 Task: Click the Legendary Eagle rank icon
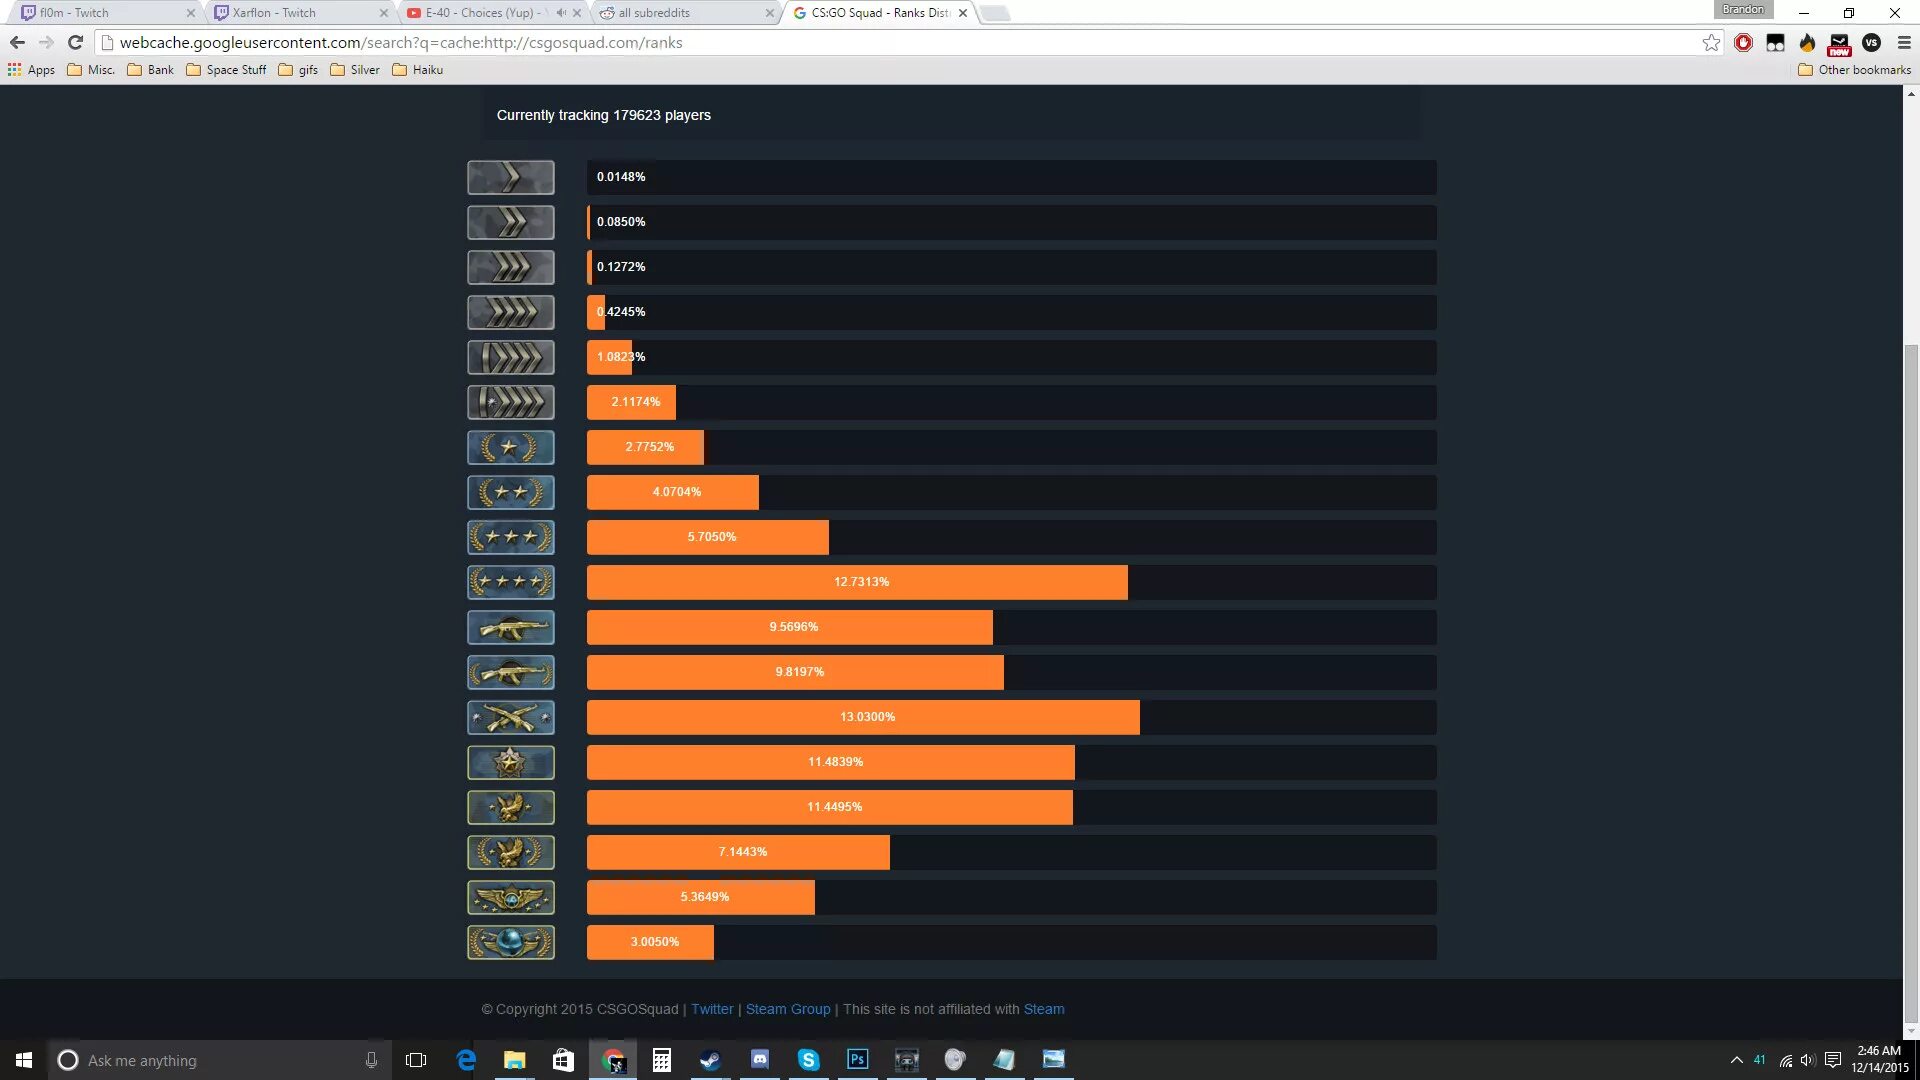(x=509, y=807)
